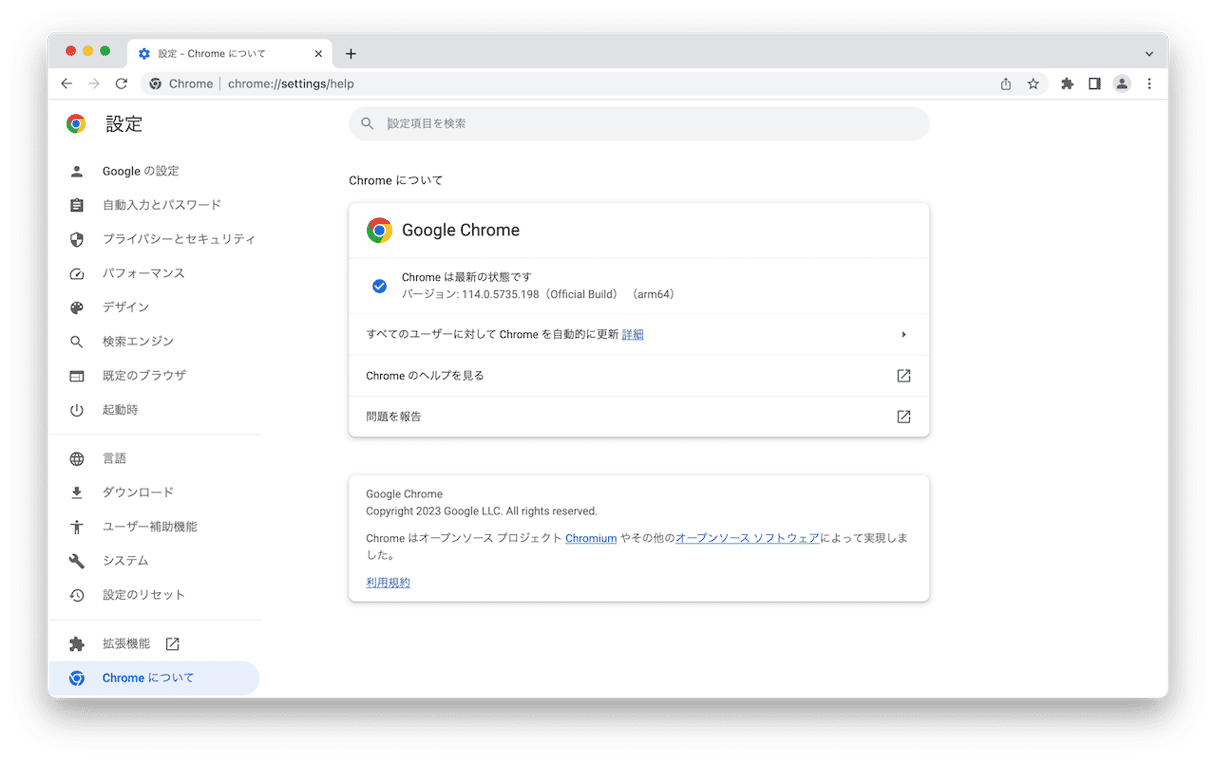Click the Chrome について page heading
1216x761 pixels.
(396, 180)
